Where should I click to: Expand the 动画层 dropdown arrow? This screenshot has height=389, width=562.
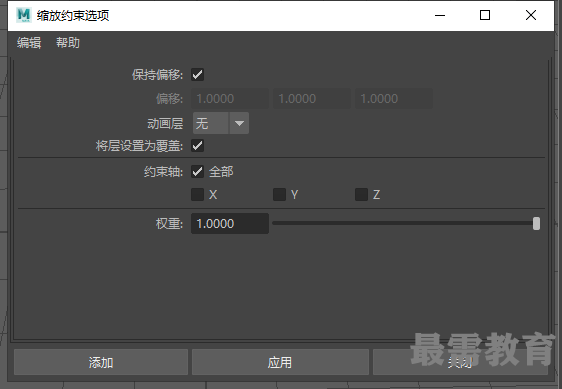pos(239,123)
